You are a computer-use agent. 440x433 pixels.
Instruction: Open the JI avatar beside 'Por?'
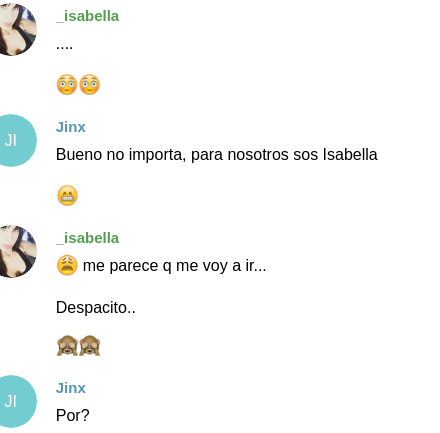pos(15,401)
